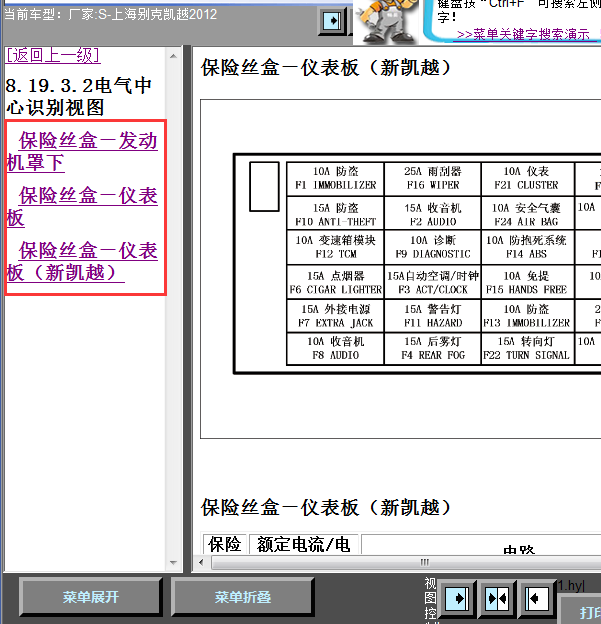
Task: Click sidebar scrollbar up arrow
Action: coord(173,57)
